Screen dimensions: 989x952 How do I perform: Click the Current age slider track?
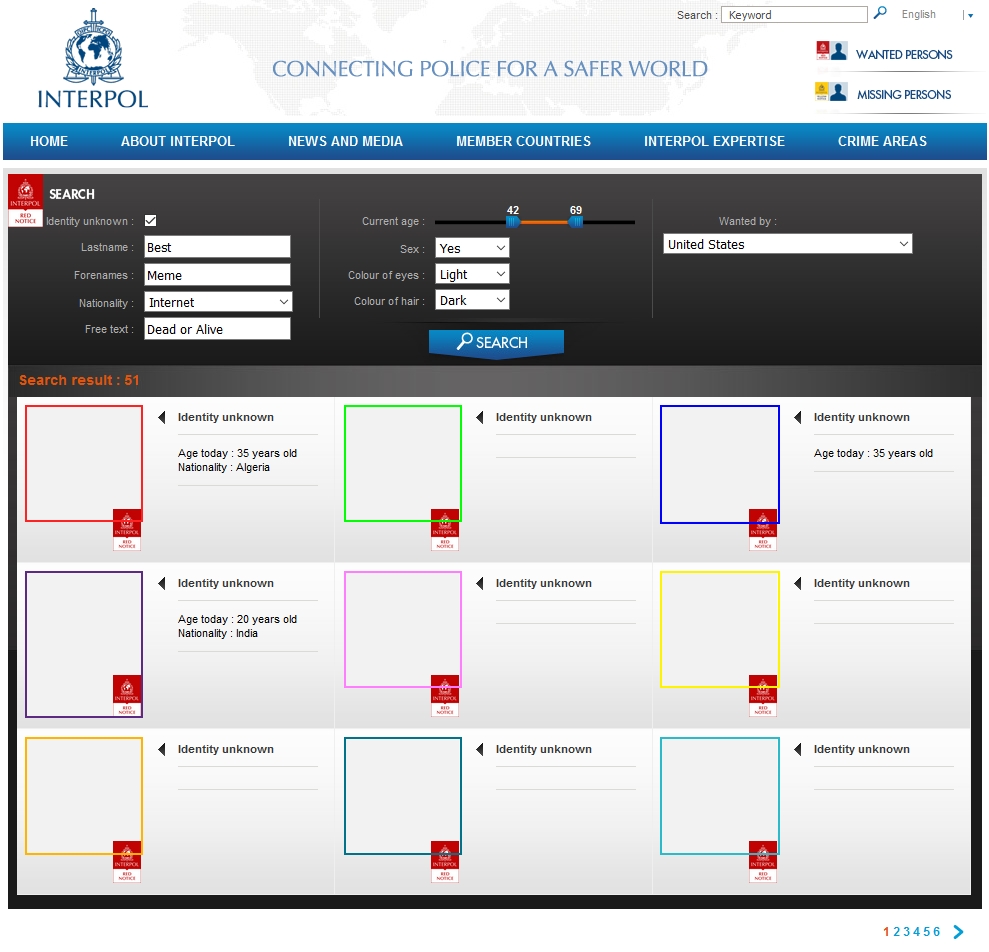pyautogui.click(x=535, y=222)
